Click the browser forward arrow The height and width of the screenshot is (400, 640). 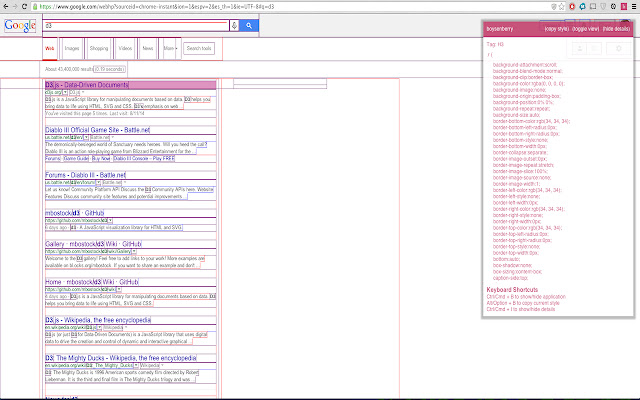click(x=15, y=7)
